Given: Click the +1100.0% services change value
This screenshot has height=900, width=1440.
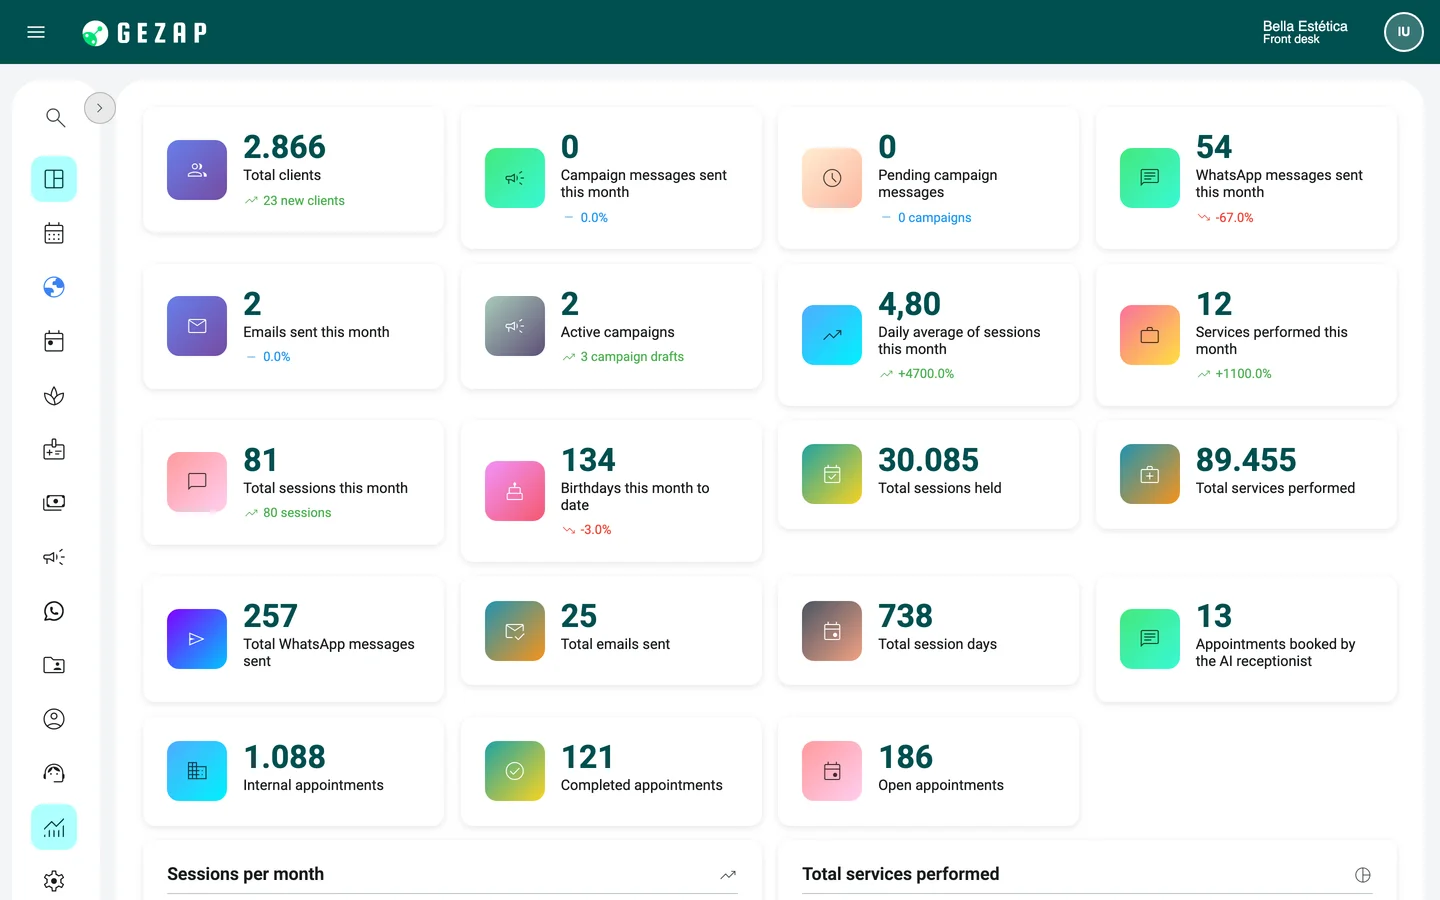Looking at the screenshot, I should tap(1243, 374).
